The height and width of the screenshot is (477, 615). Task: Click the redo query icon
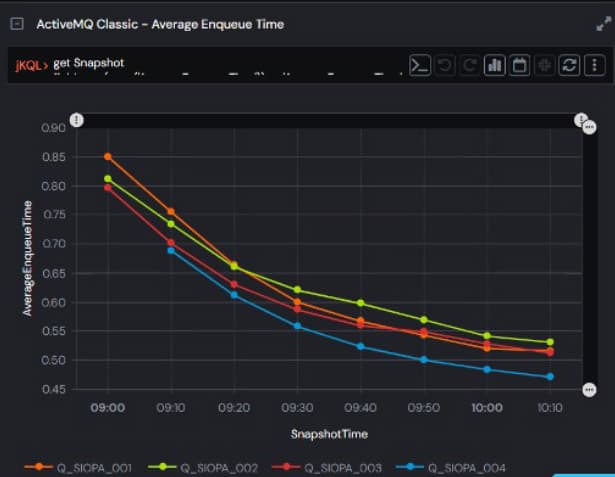[x=469, y=65]
